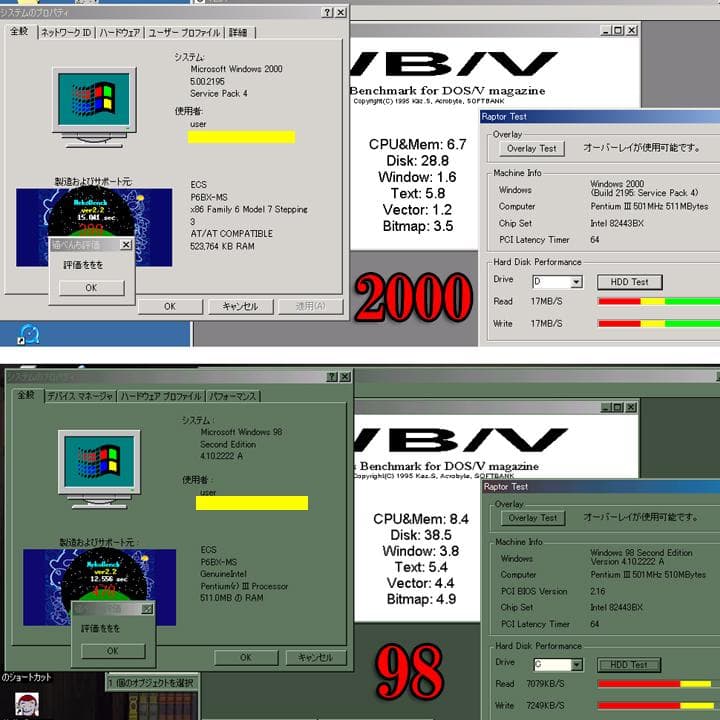Click the PCI BIOS Version 2.16 value
Viewport: 720px width, 720px height.
598,591
